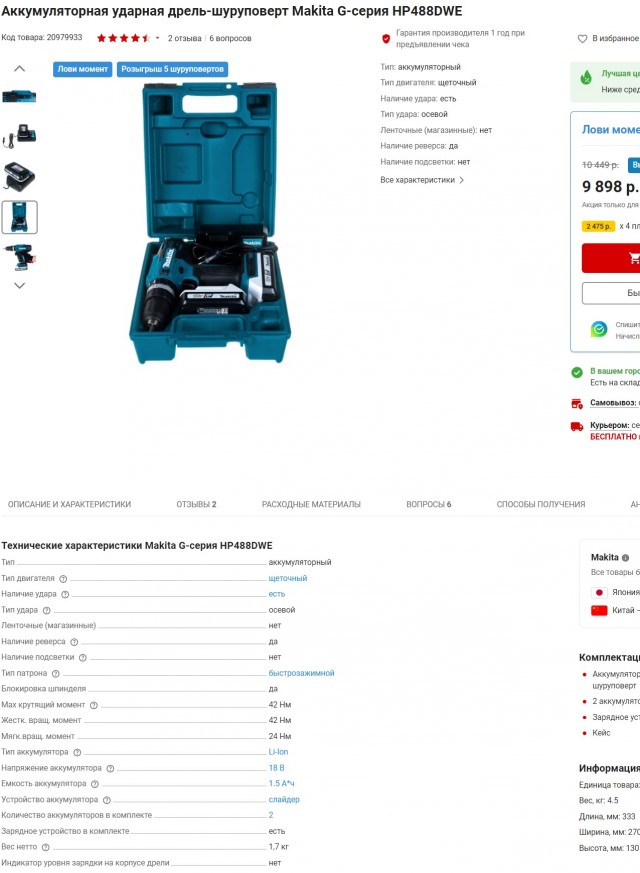
Task: Show previous thumbnails with up chevron
Action: [19, 68]
